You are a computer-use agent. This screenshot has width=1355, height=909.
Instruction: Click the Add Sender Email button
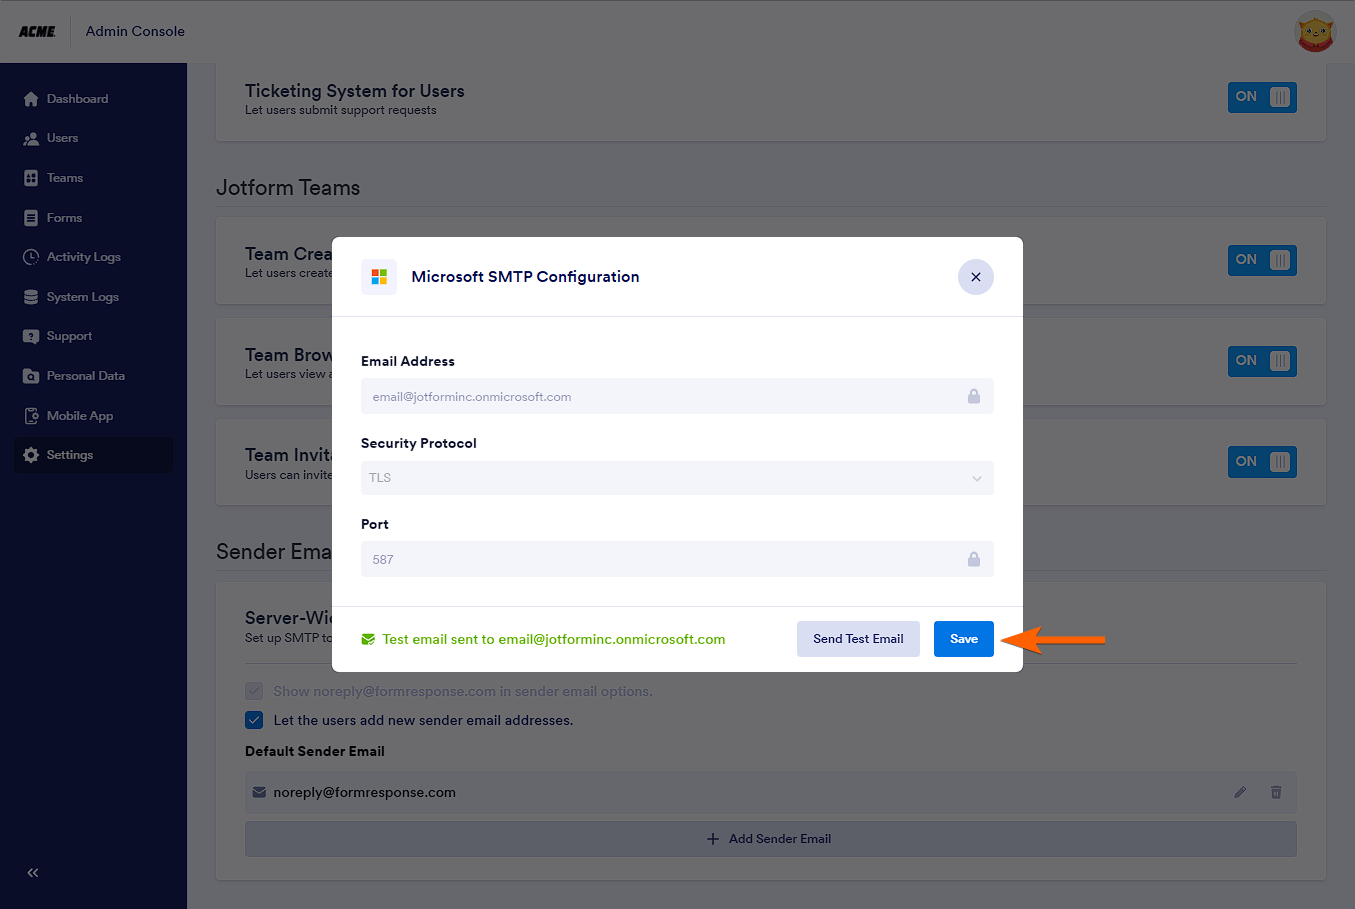[x=770, y=839]
